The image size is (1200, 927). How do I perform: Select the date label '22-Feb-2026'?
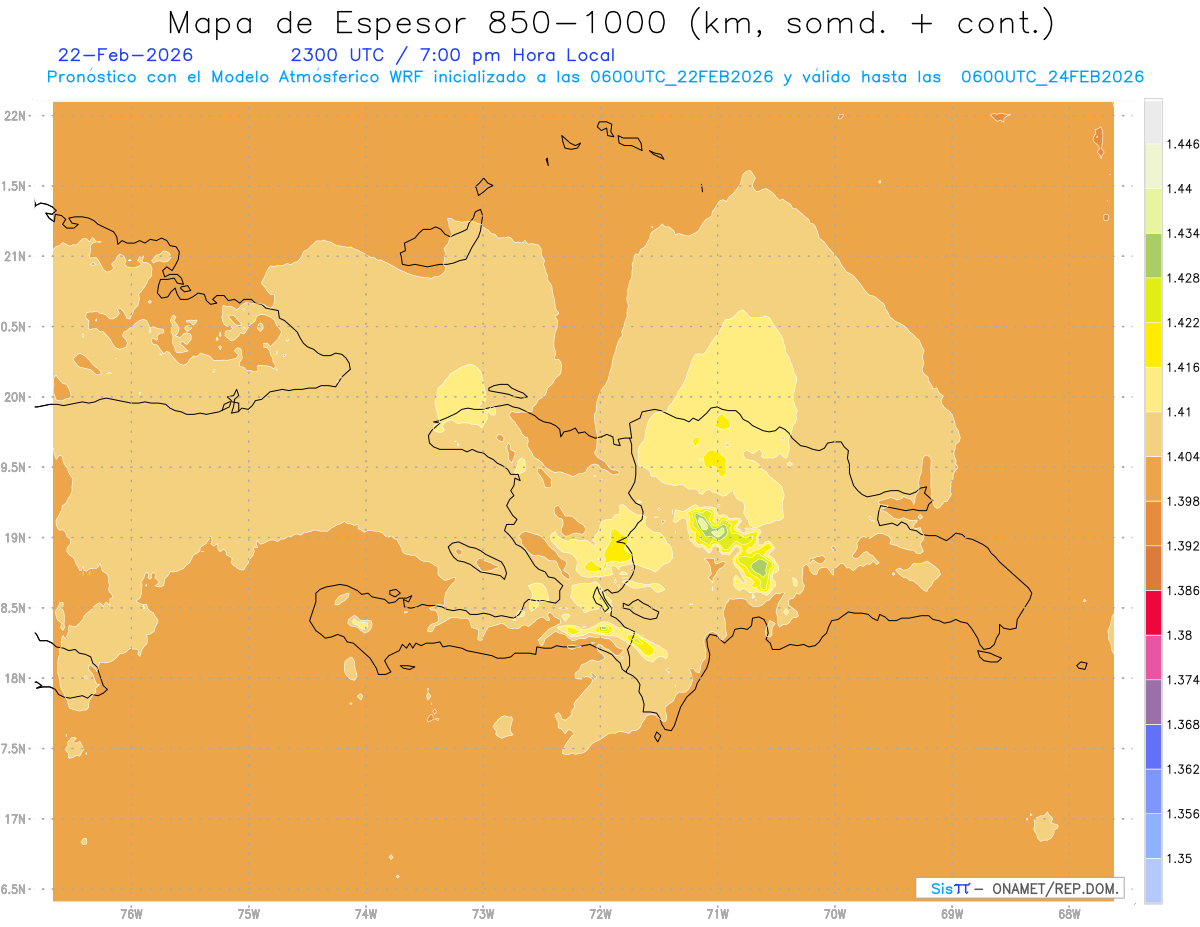[x=126, y=55]
